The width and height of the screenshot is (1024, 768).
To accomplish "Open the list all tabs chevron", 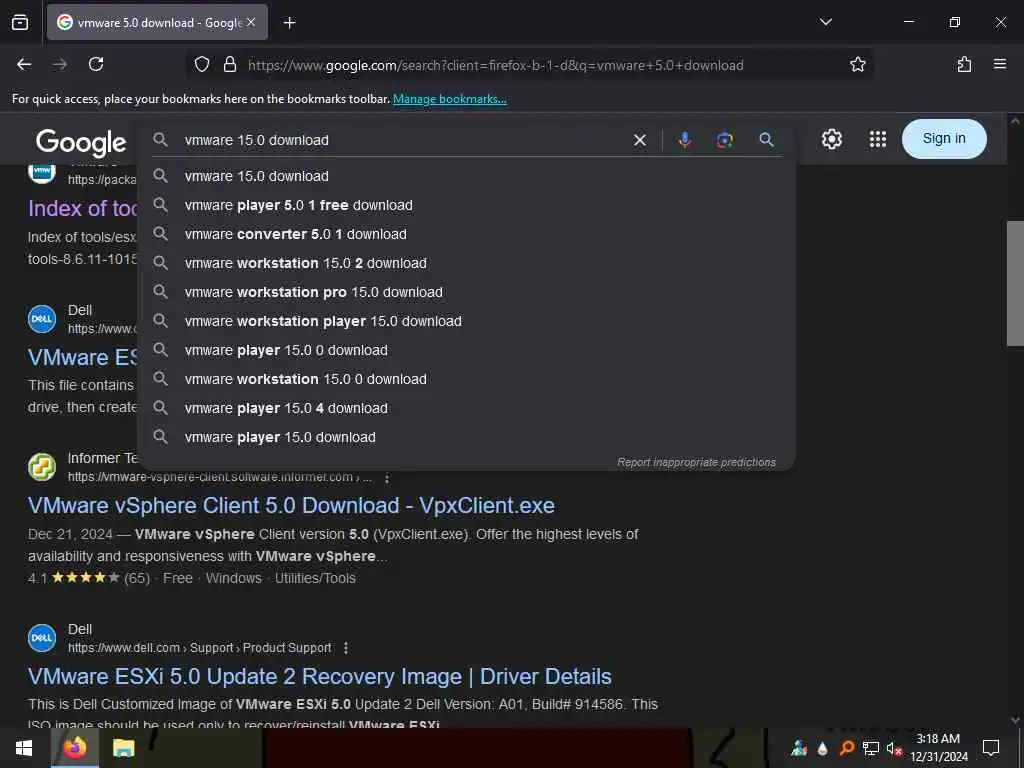I will 825,22.
